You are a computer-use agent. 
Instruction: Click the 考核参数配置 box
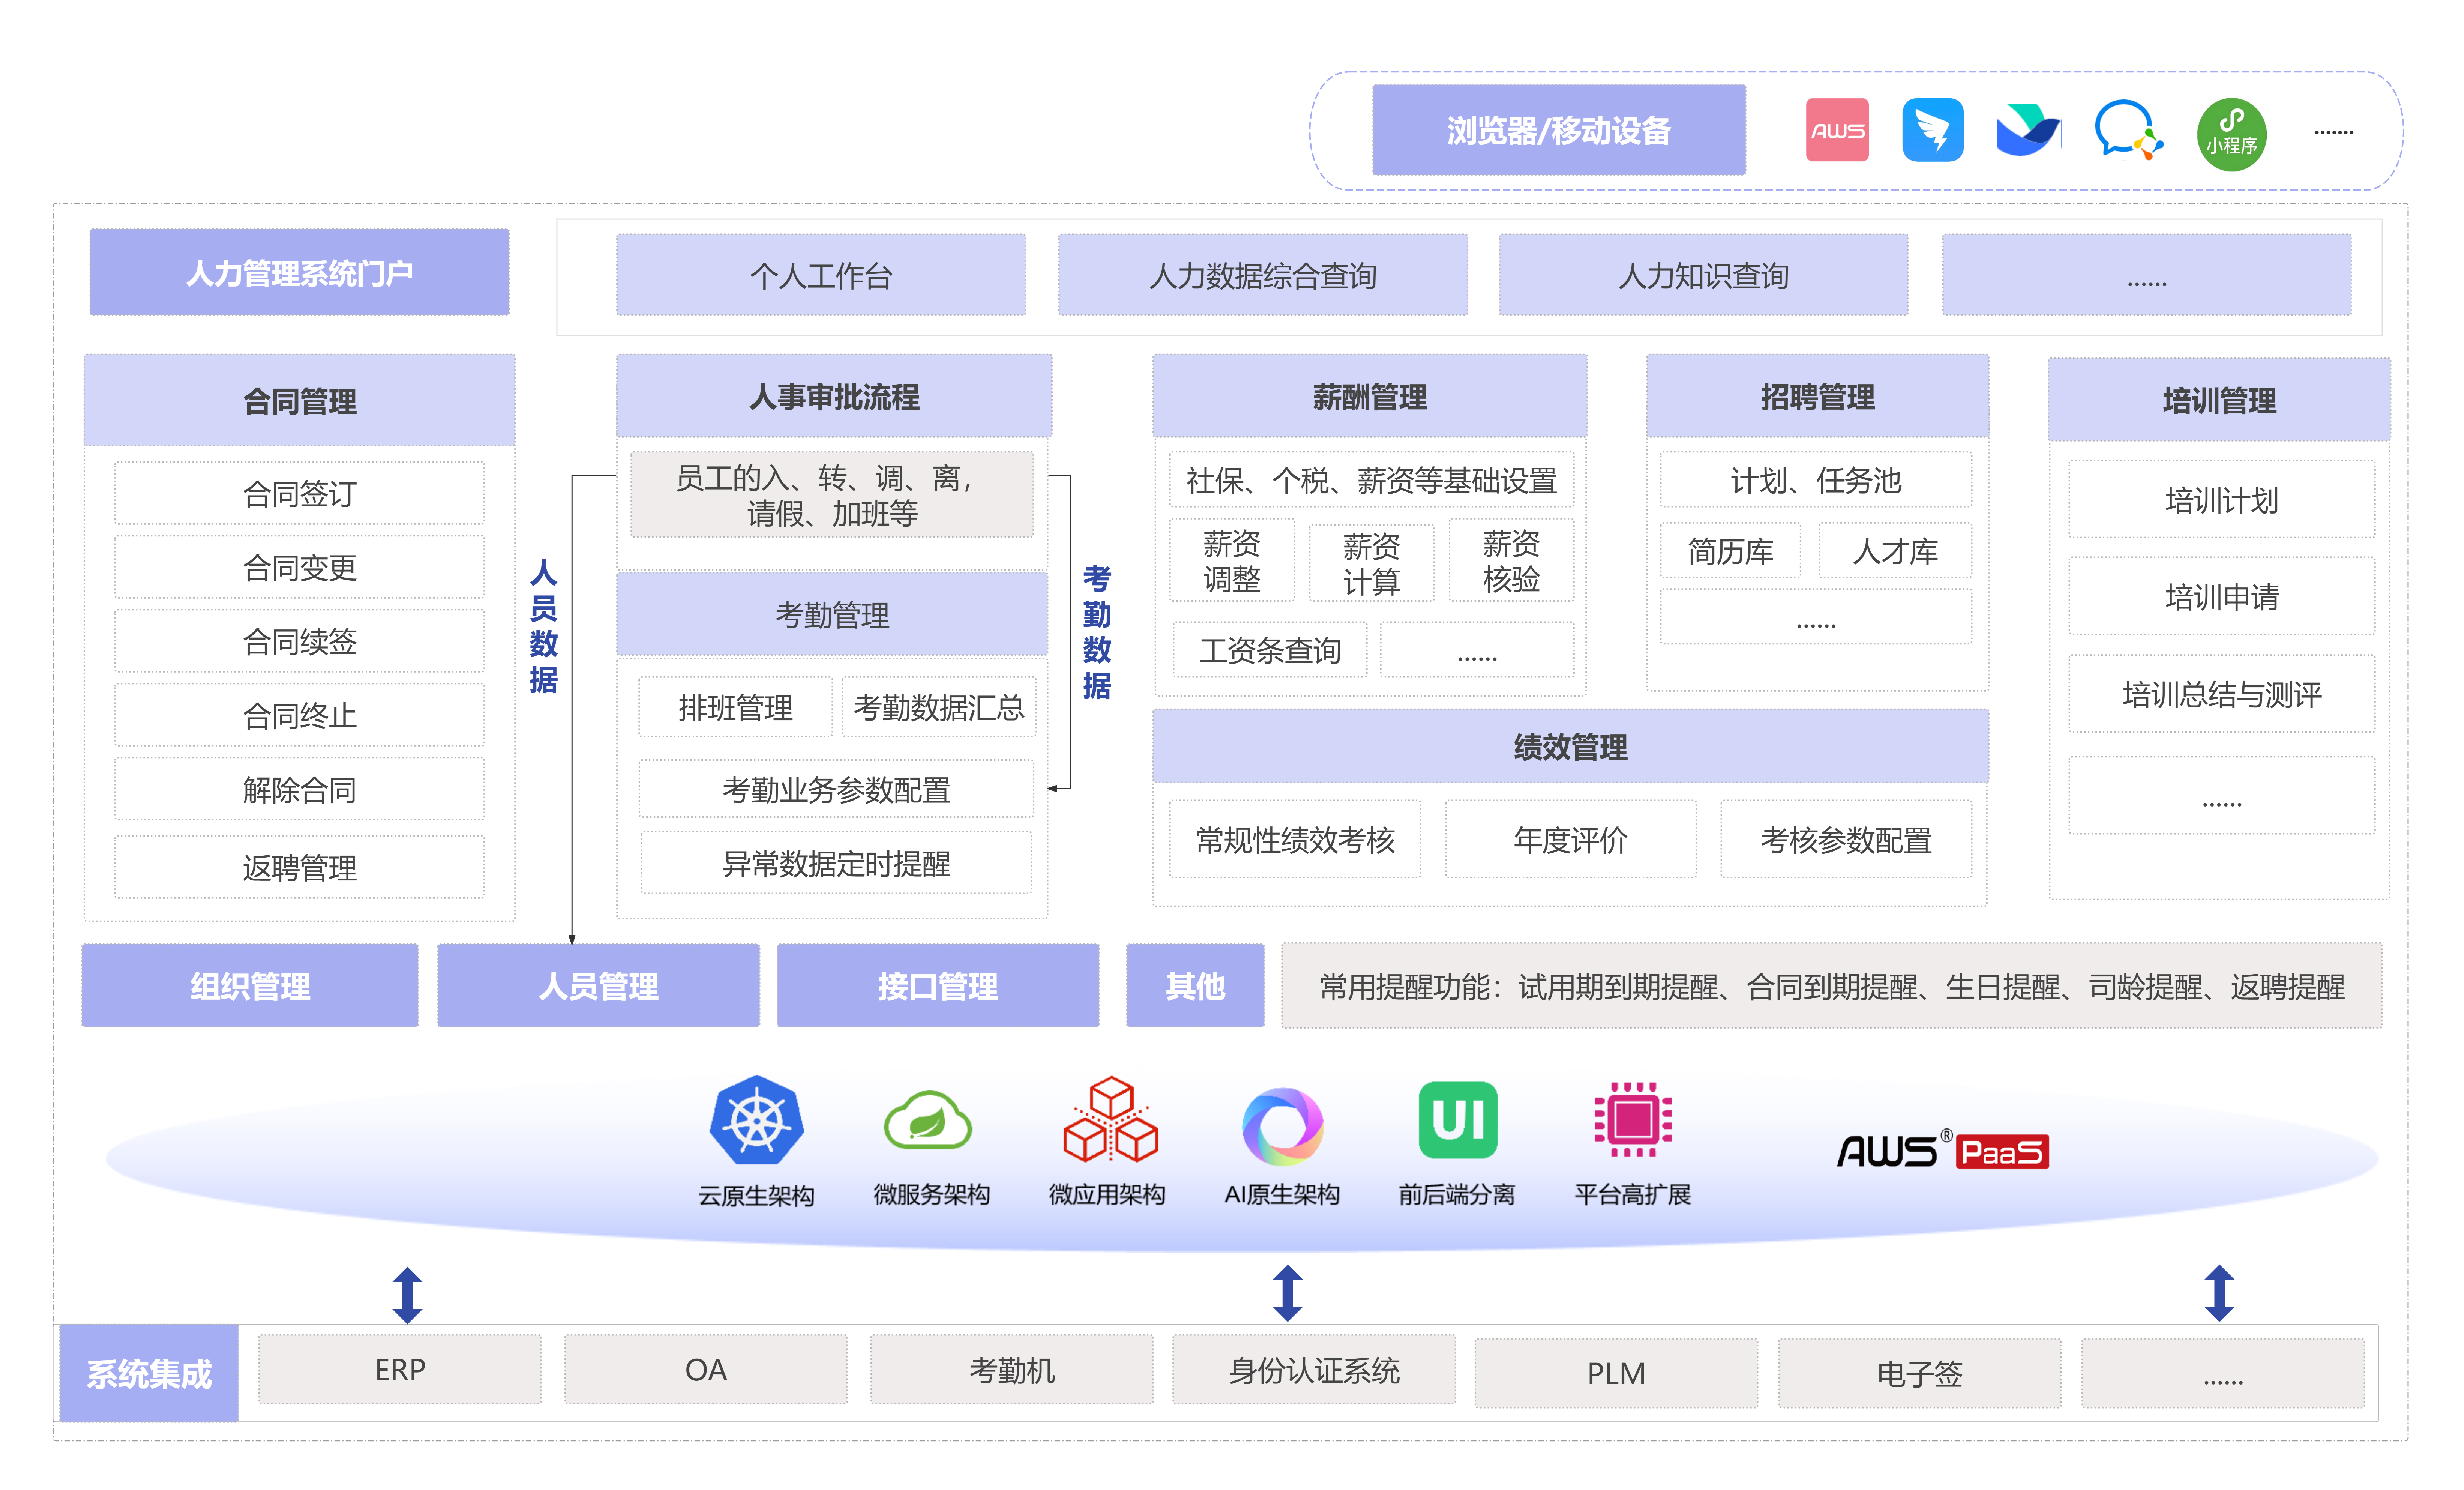click(x=1845, y=839)
